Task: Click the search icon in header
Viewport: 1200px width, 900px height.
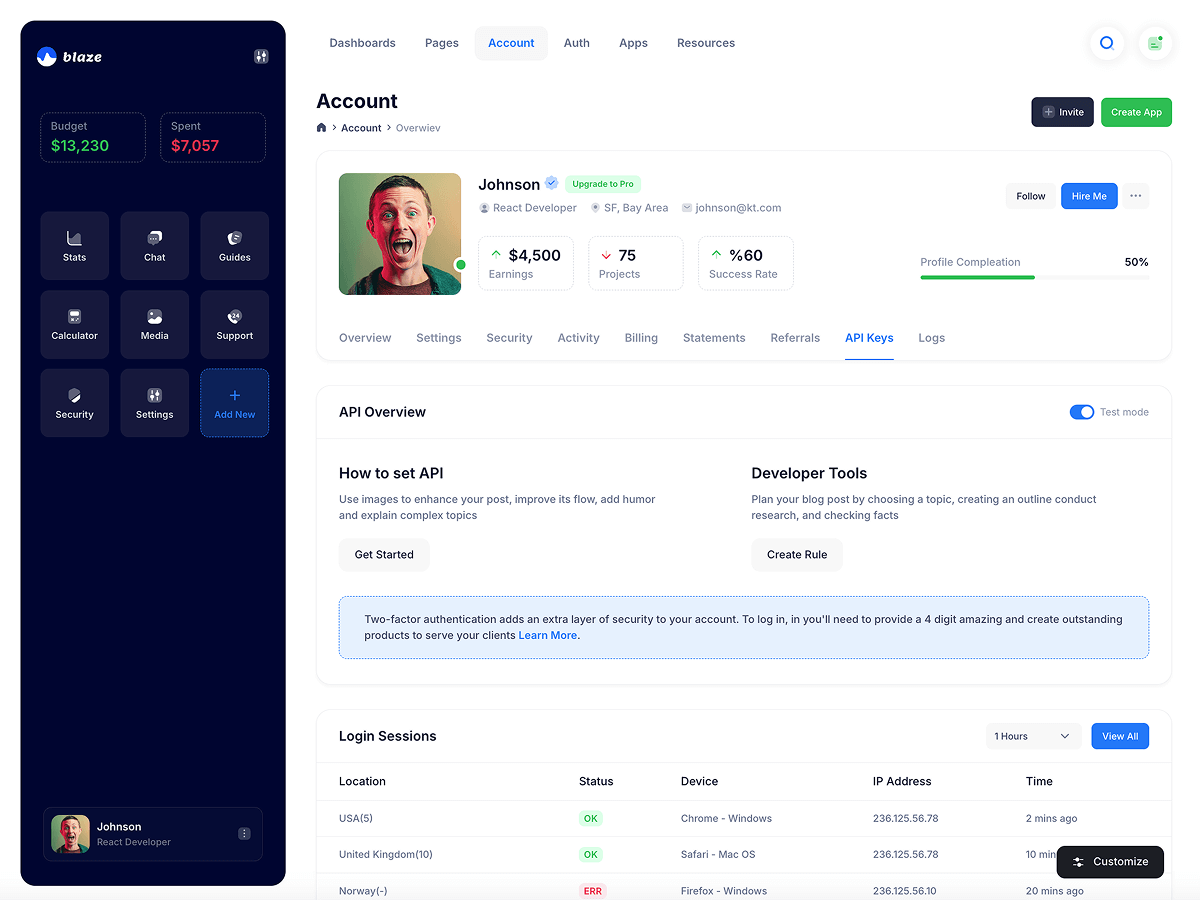Action: point(1107,43)
